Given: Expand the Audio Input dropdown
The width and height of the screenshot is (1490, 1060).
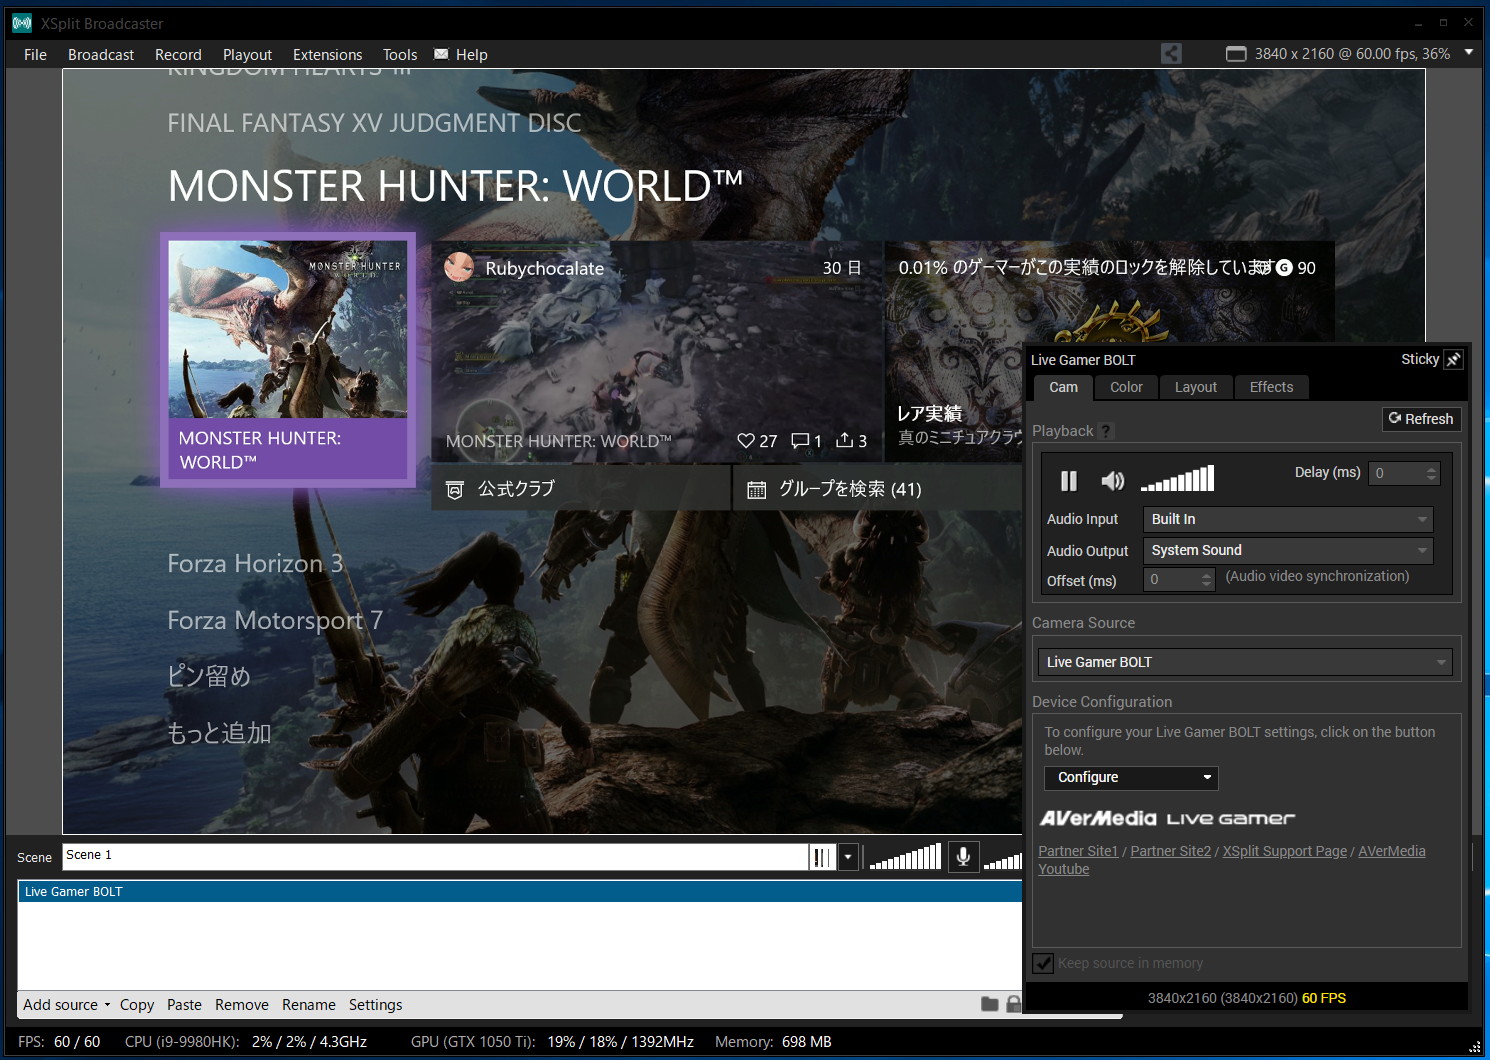Looking at the screenshot, I should pyautogui.click(x=1288, y=519).
